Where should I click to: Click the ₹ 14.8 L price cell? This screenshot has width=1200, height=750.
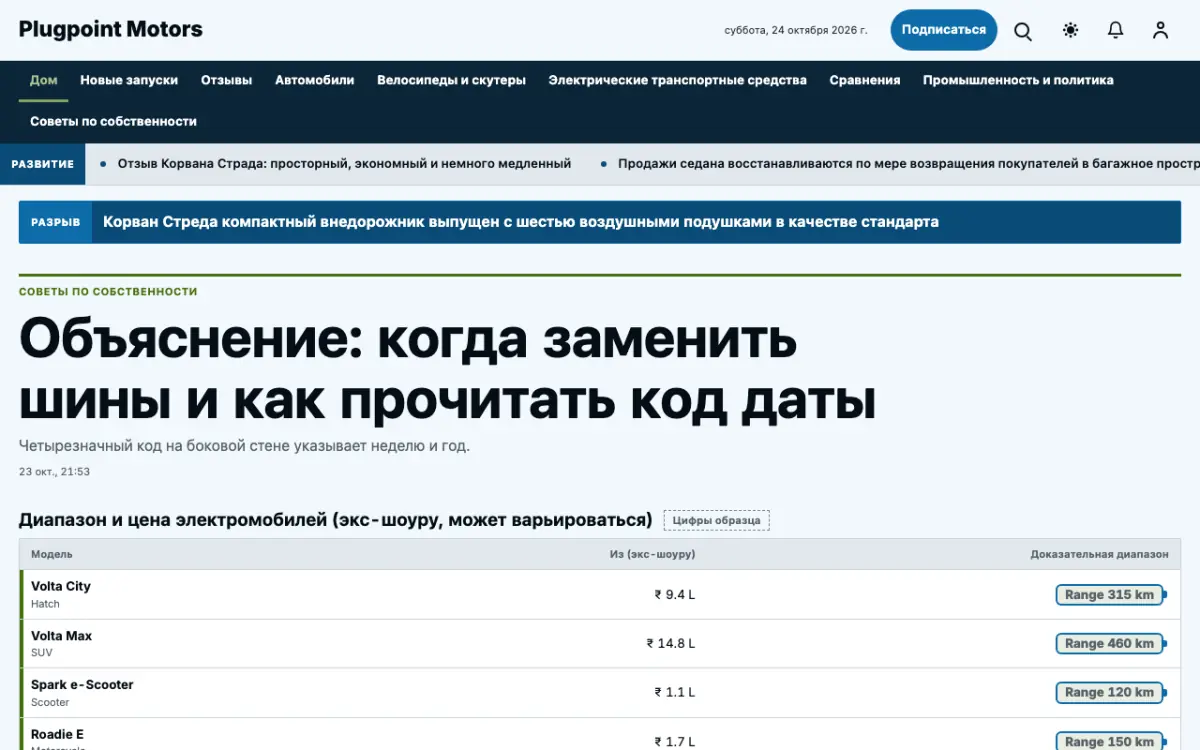(x=671, y=643)
